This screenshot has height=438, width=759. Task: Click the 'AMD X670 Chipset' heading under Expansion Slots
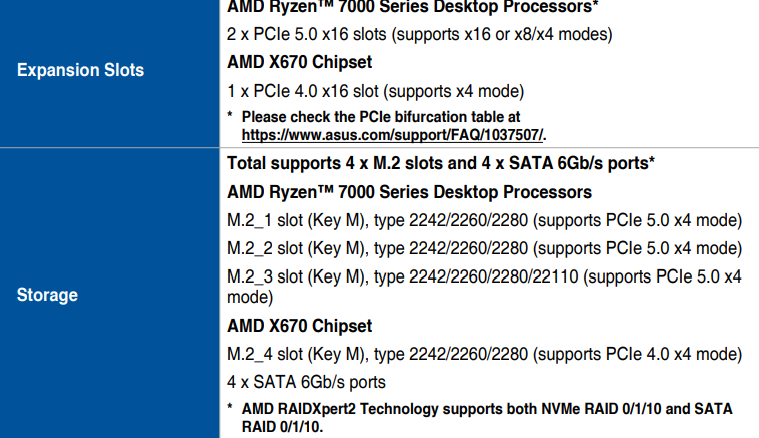point(300,62)
